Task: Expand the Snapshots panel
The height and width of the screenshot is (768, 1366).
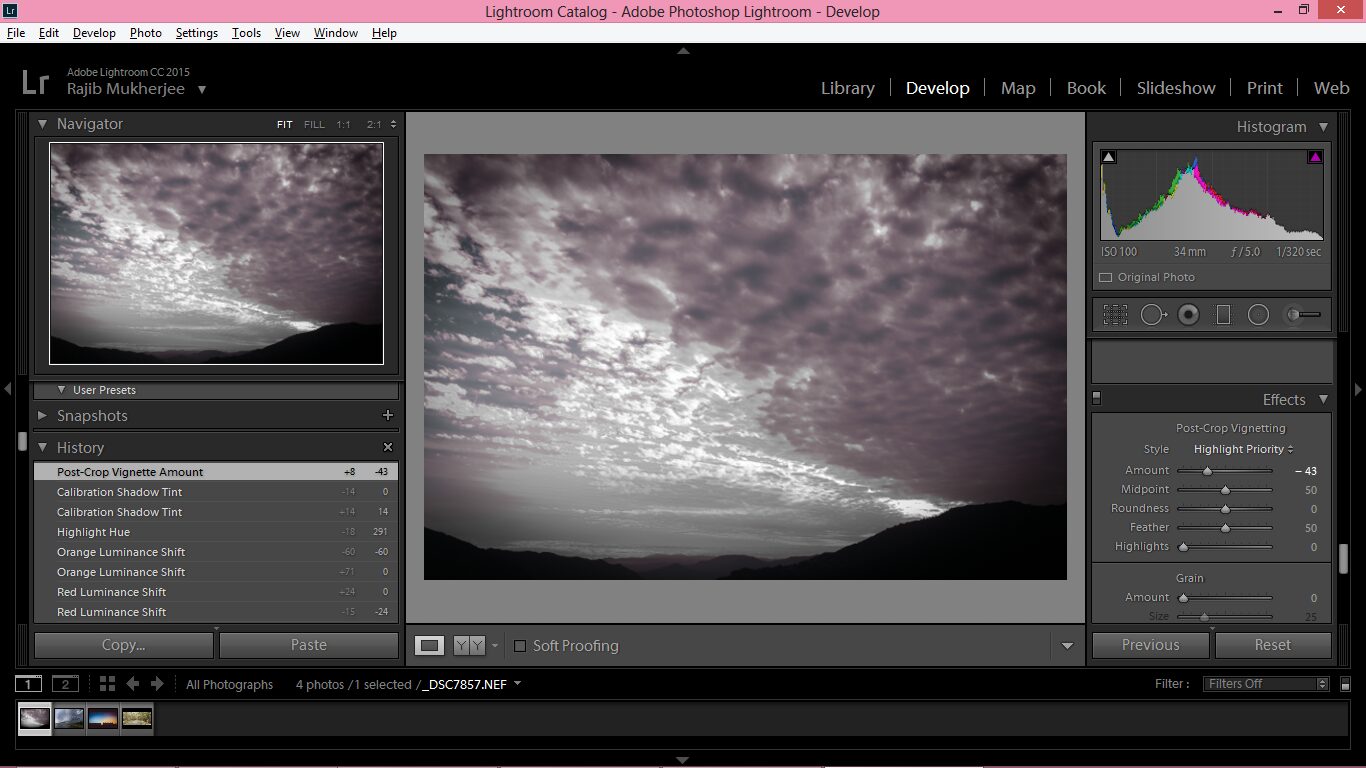Action: (x=43, y=415)
